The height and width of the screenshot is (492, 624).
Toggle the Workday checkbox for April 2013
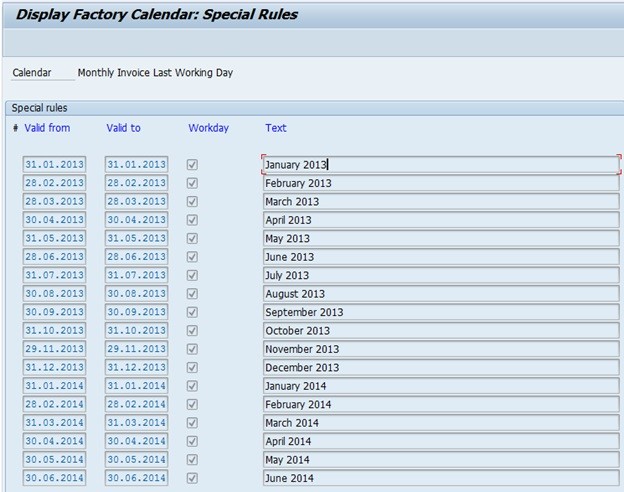[x=192, y=220]
